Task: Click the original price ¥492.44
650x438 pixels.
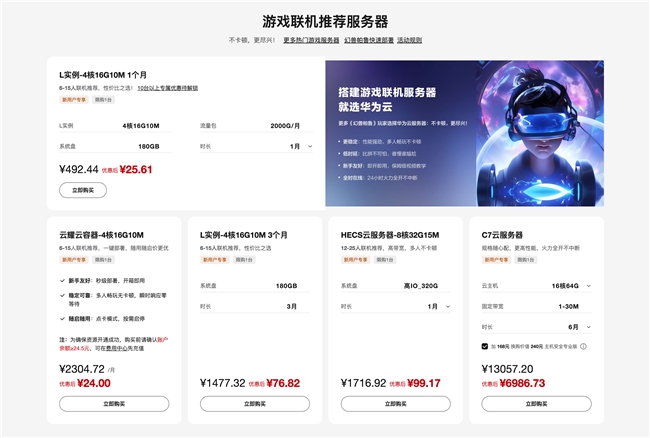Action: click(x=79, y=169)
